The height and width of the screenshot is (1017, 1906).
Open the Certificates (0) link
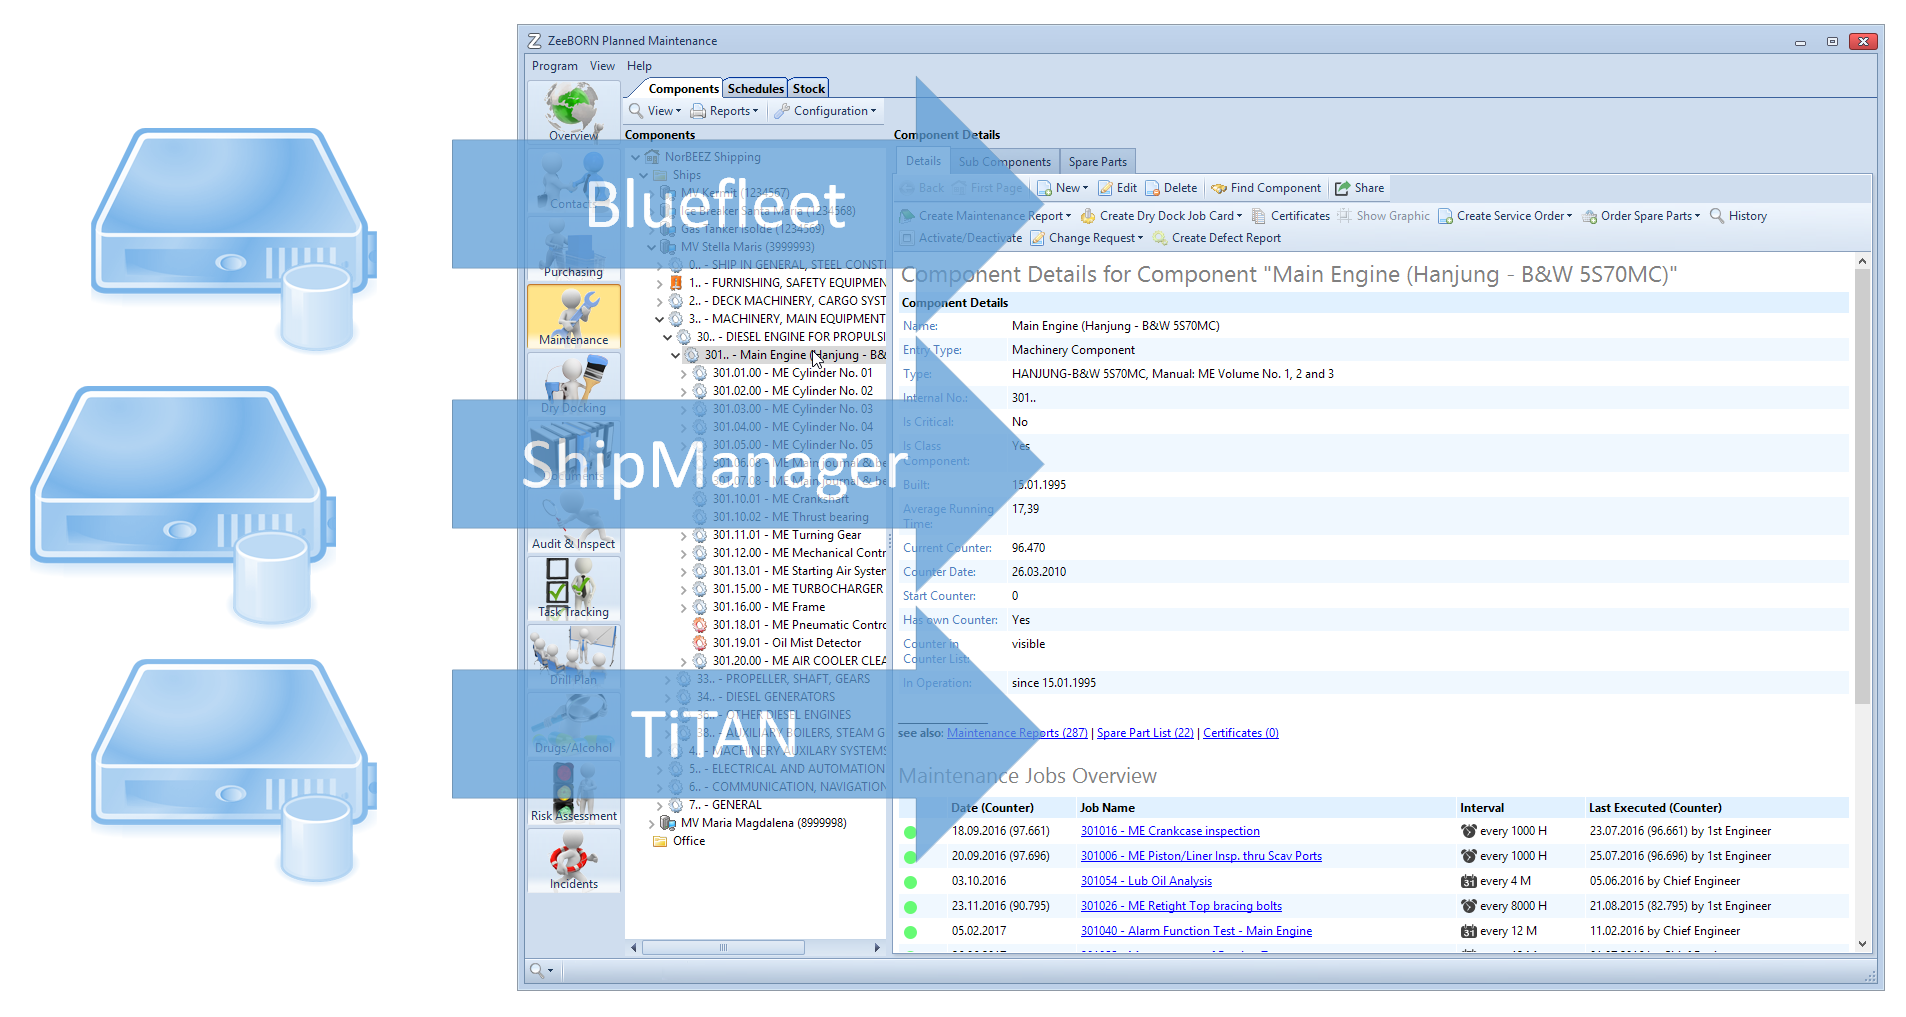[x=1241, y=733]
